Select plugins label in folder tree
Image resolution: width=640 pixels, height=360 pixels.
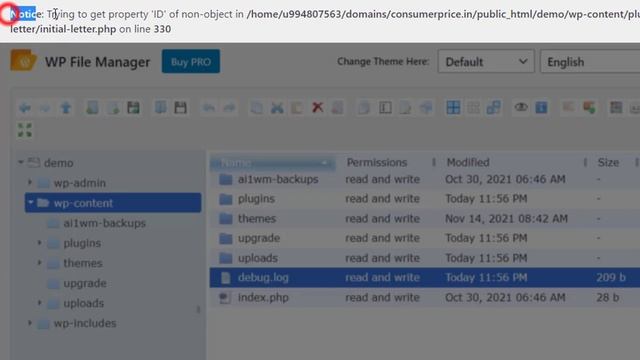[82, 243]
